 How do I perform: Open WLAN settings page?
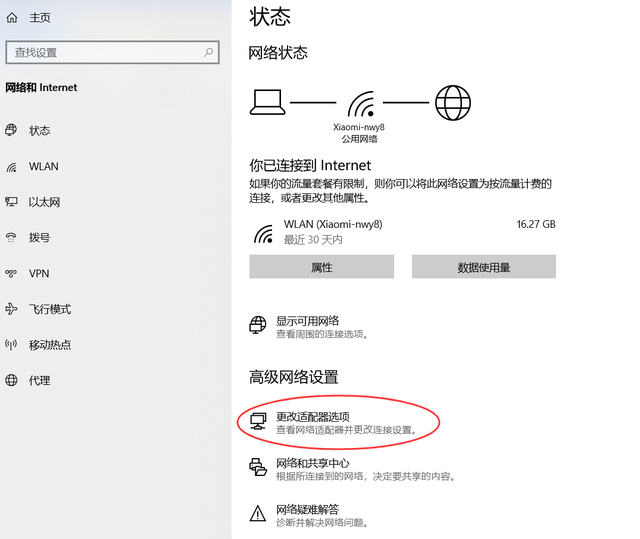click(x=43, y=166)
